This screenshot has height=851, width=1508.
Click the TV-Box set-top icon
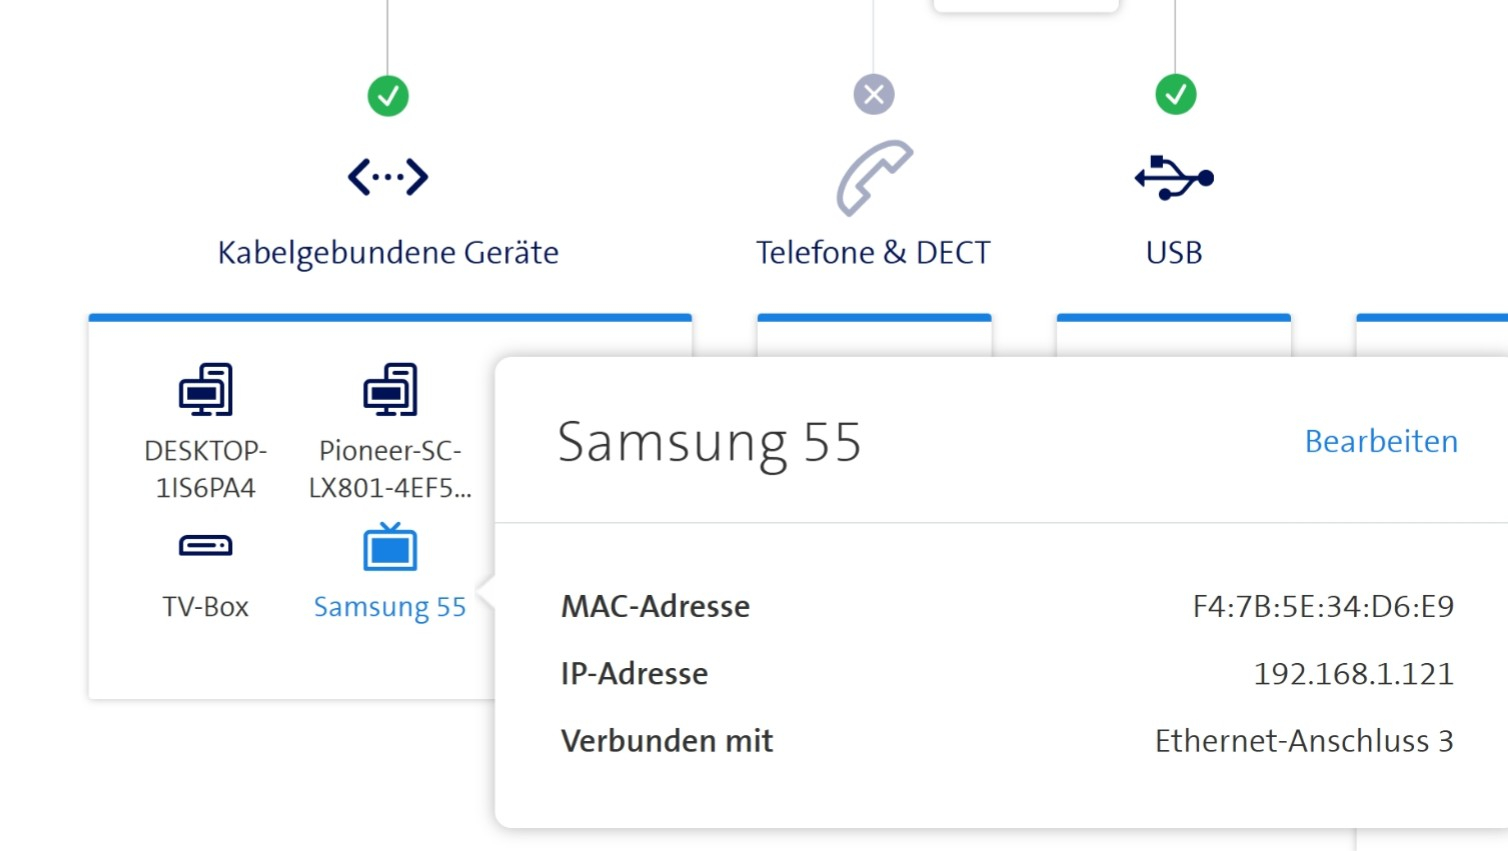pyautogui.click(x=206, y=546)
